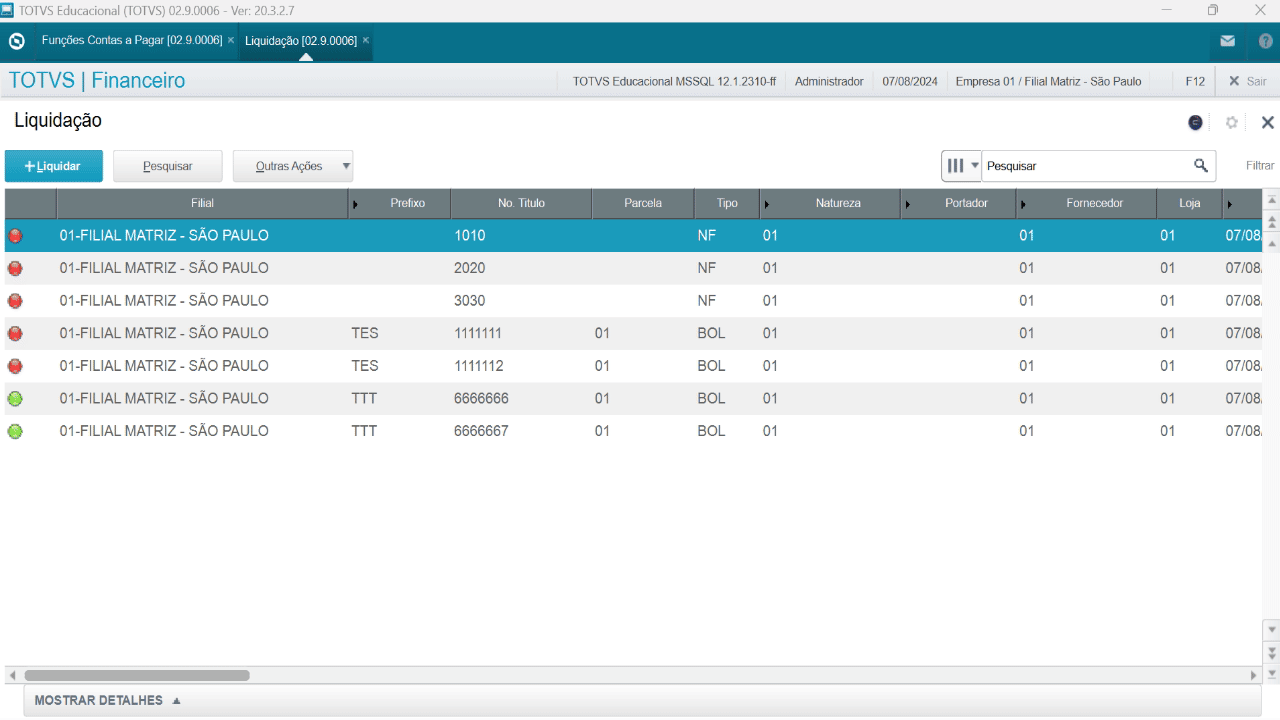The height and width of the screenshot is (720, 1280).
Task: Click the Liquidar button
Action: [x=53, y=166]
